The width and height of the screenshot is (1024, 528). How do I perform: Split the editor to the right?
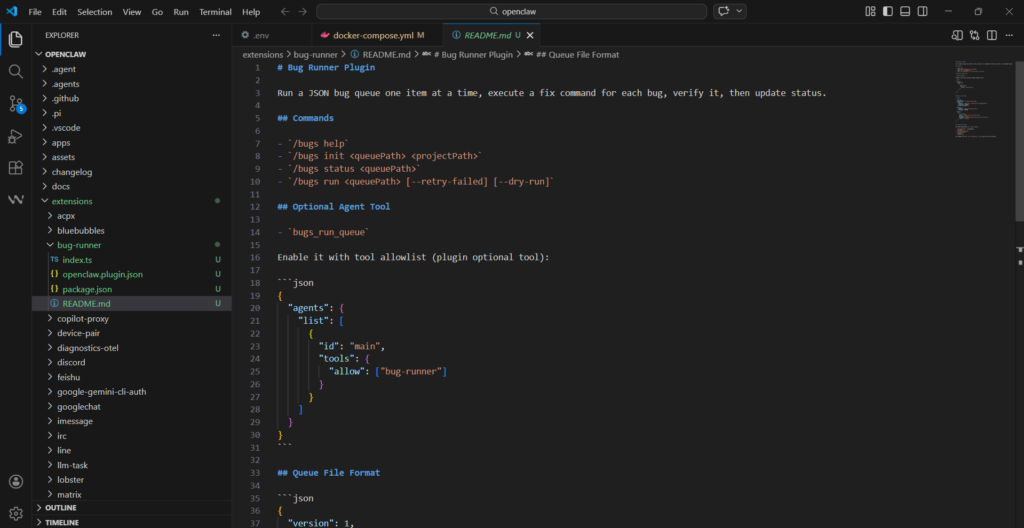pos(991,35)
